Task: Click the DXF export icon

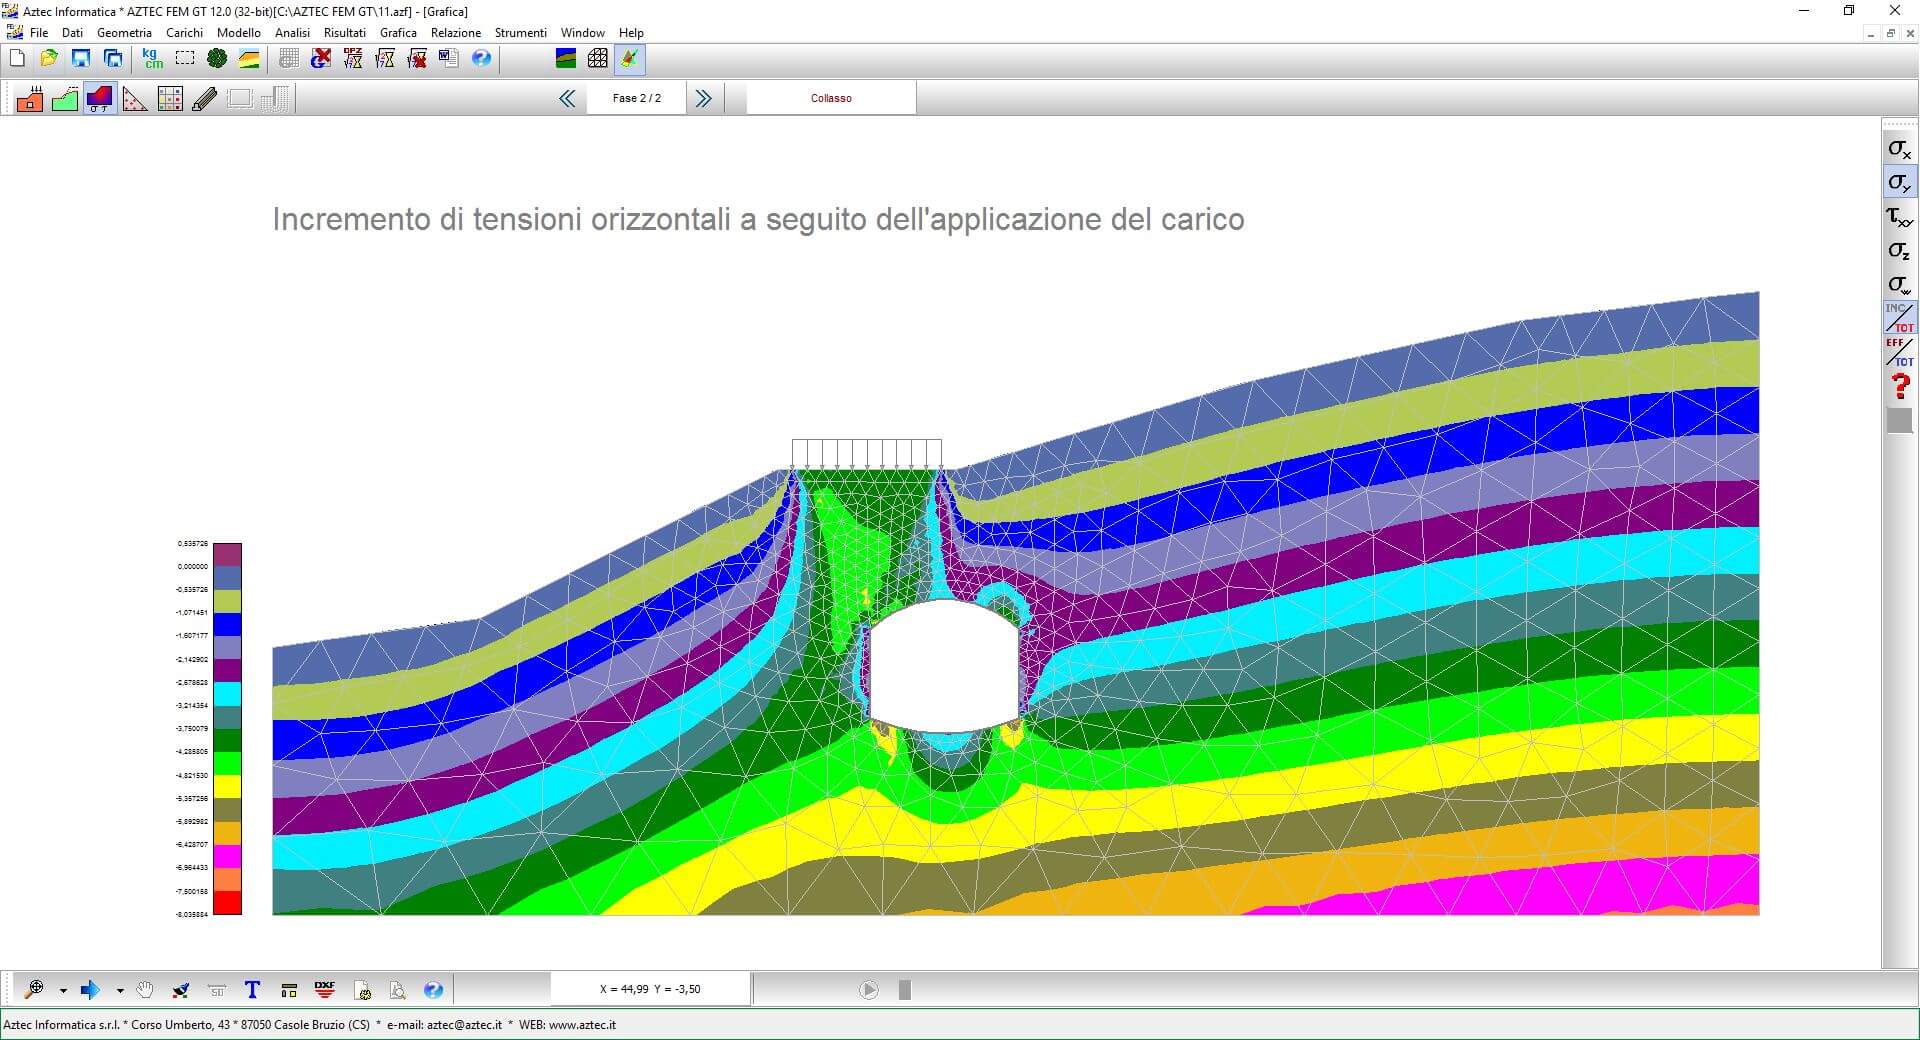Action: pos(325,990)
